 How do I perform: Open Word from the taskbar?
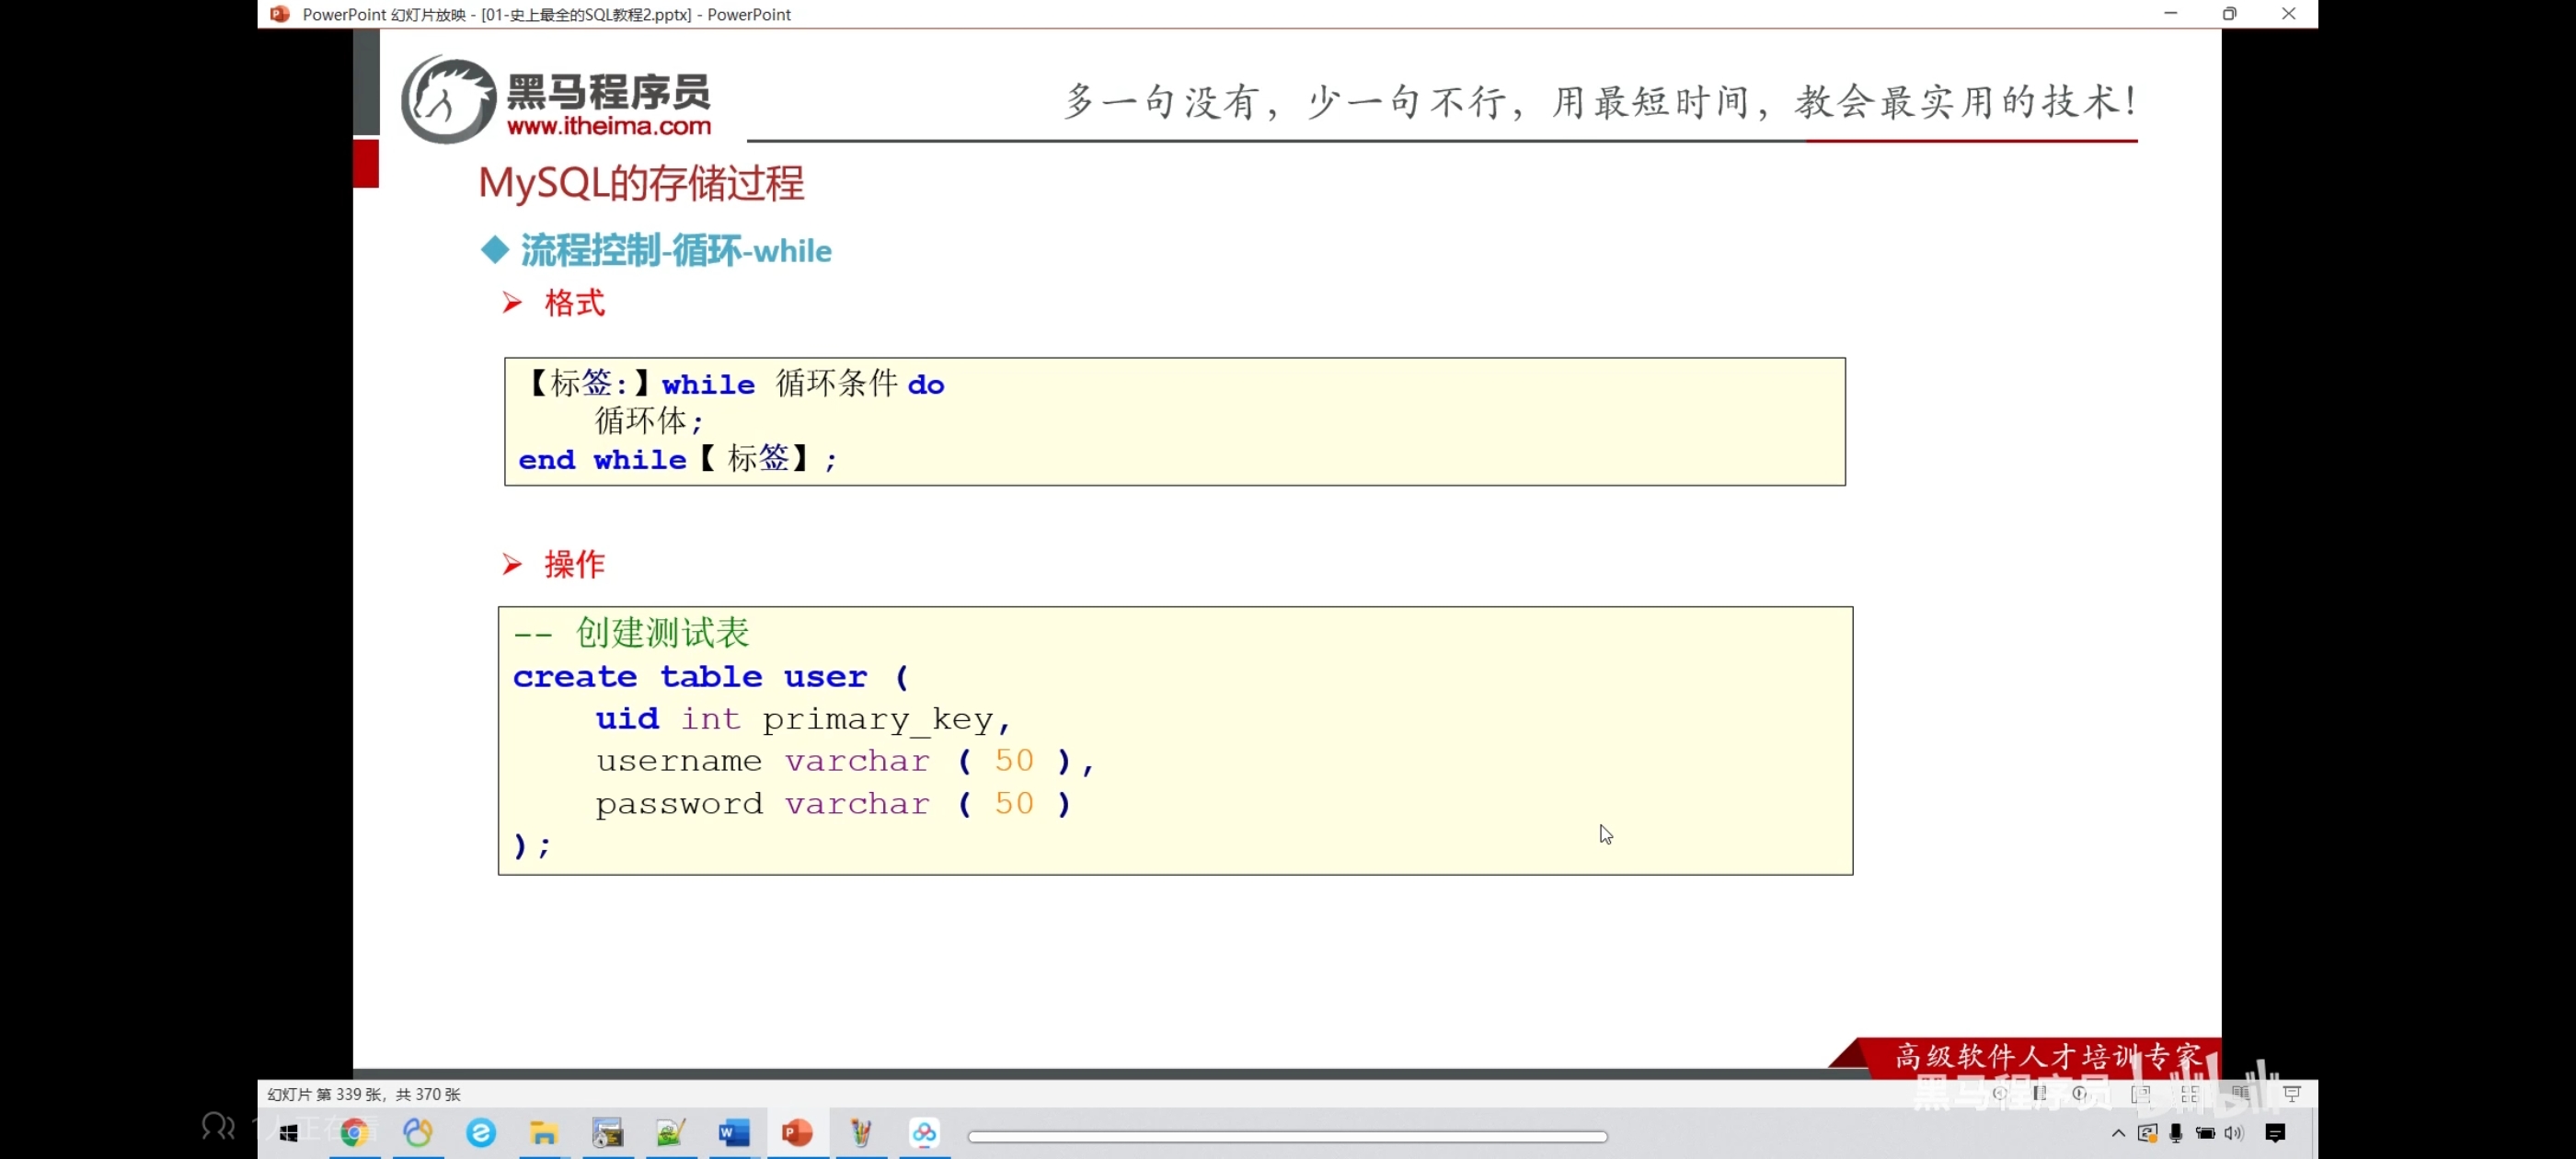pos(734,1133)
